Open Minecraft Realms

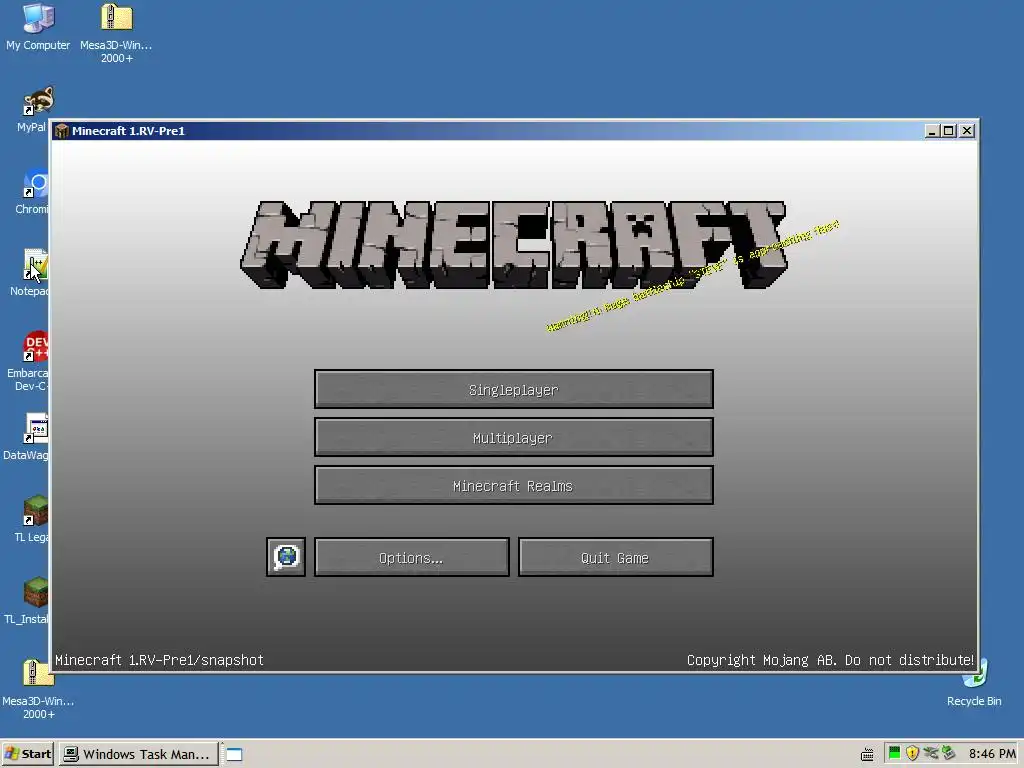tap(513, 485)
